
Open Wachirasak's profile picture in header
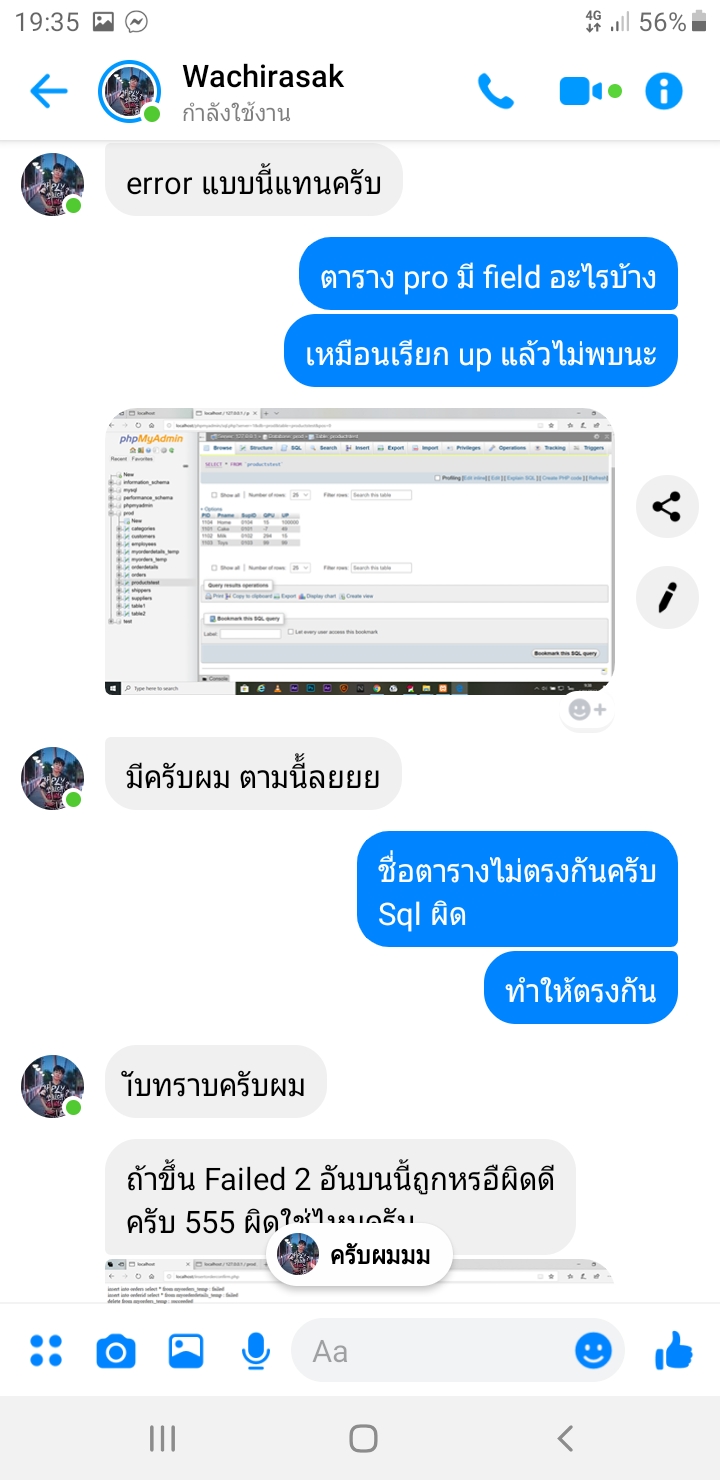[x=130, y=92]
